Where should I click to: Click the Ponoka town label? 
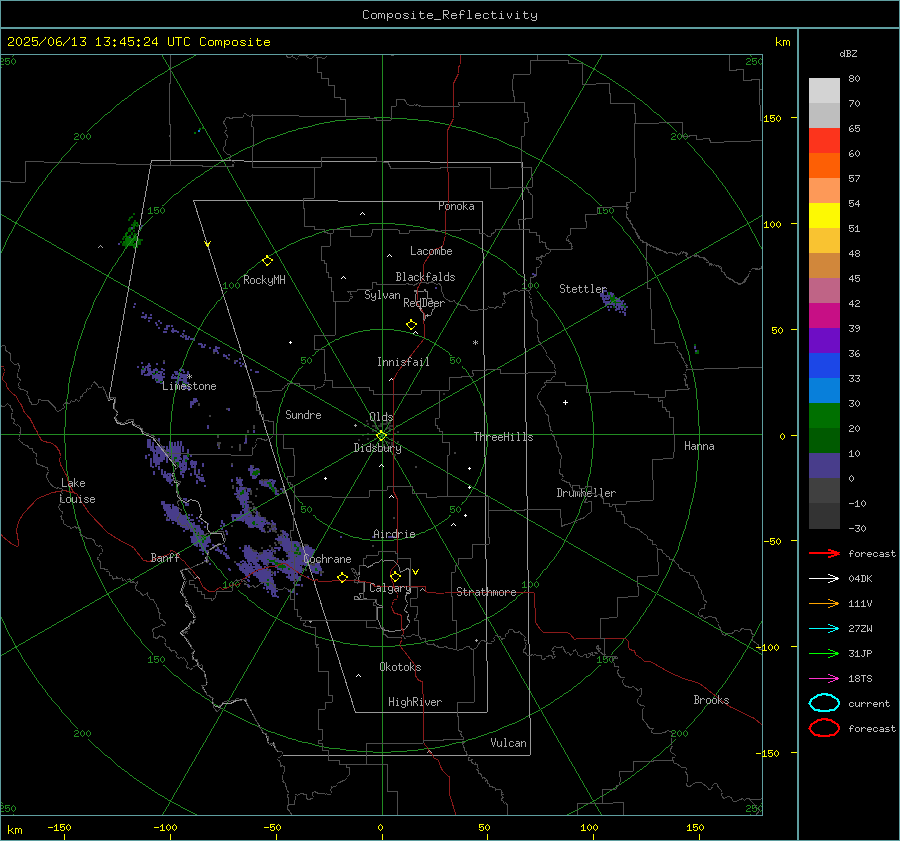[456, 206]
